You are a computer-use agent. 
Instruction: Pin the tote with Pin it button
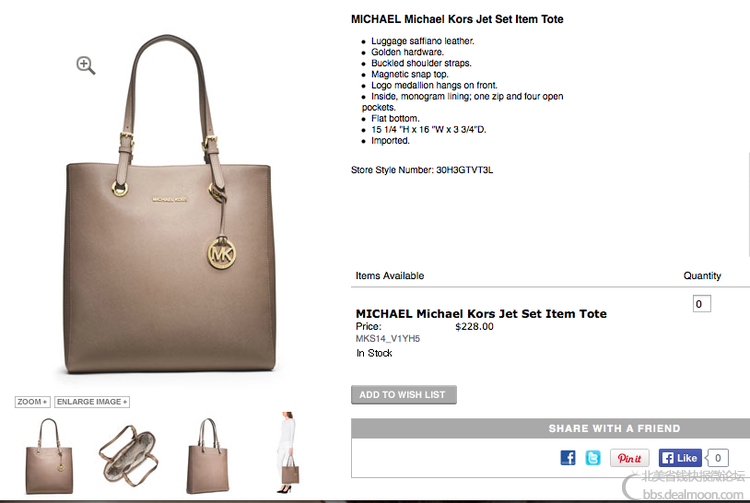629,458
